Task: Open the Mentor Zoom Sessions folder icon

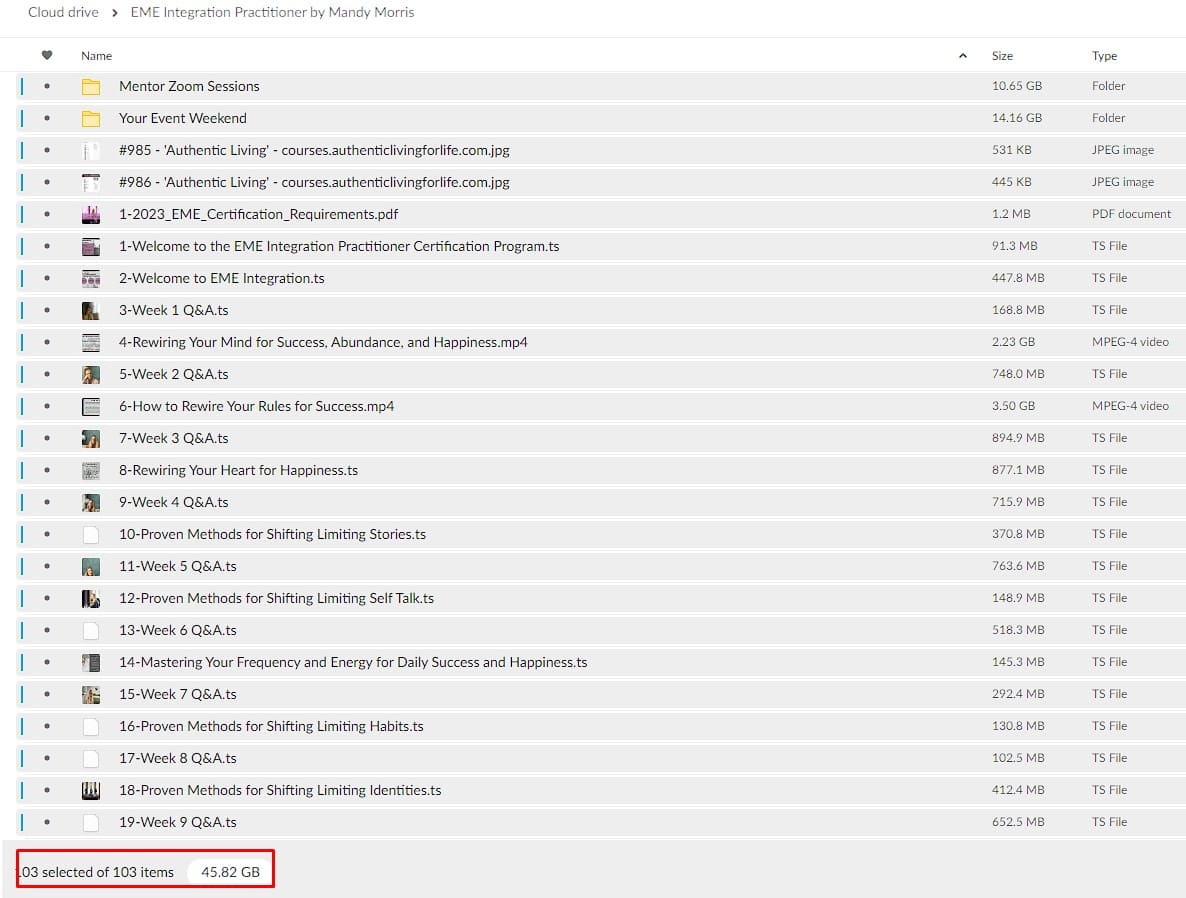Action: click(x=91, y=87)
